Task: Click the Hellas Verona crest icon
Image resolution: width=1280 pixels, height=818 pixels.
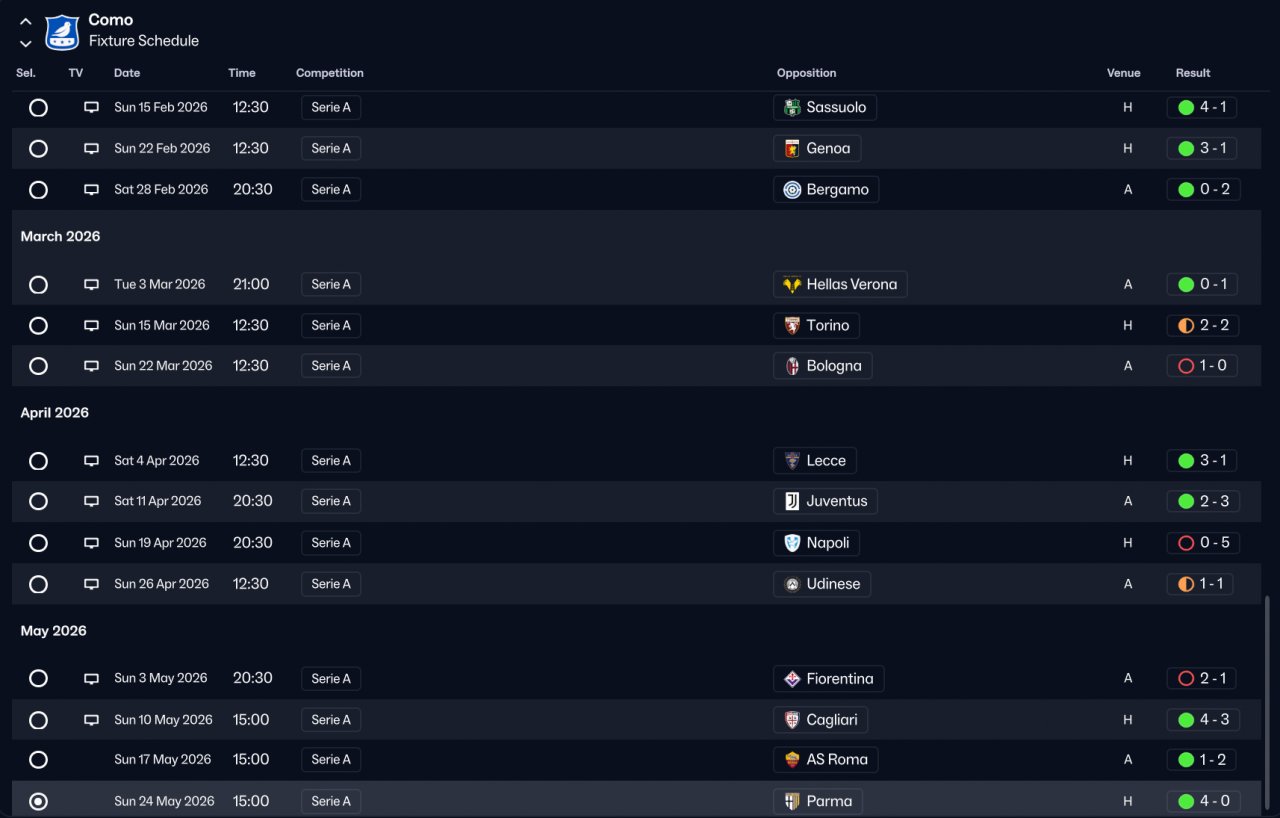Action: pos(792,285)
